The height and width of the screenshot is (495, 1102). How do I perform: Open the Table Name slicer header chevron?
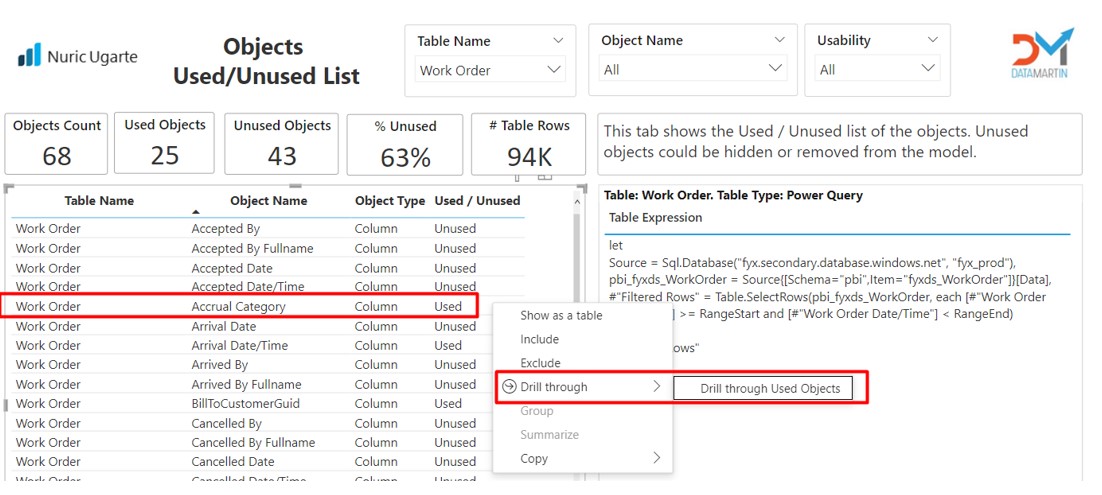pyautogui.click(x=558, y=41)
